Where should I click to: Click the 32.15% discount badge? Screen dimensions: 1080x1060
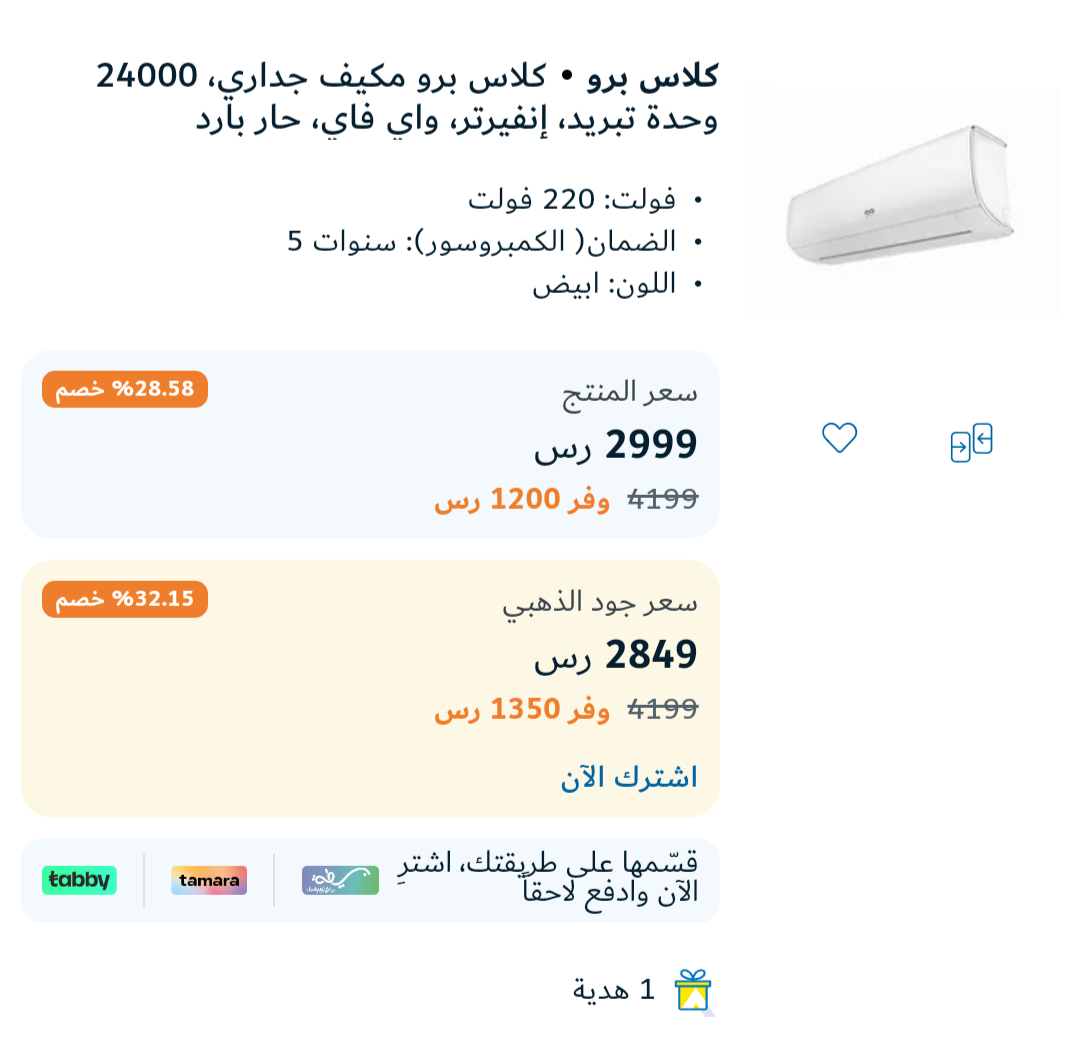coord(125,599)
